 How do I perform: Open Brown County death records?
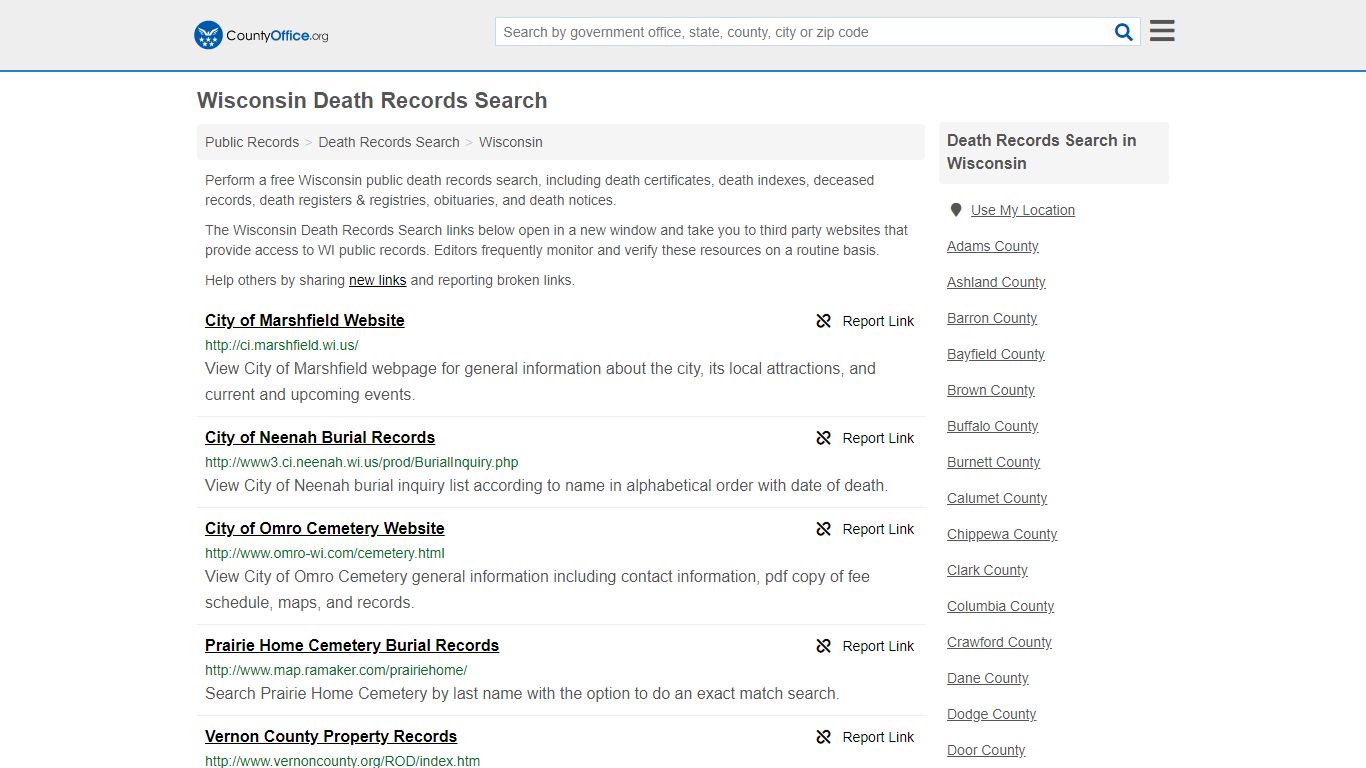[x=991, y=390]
